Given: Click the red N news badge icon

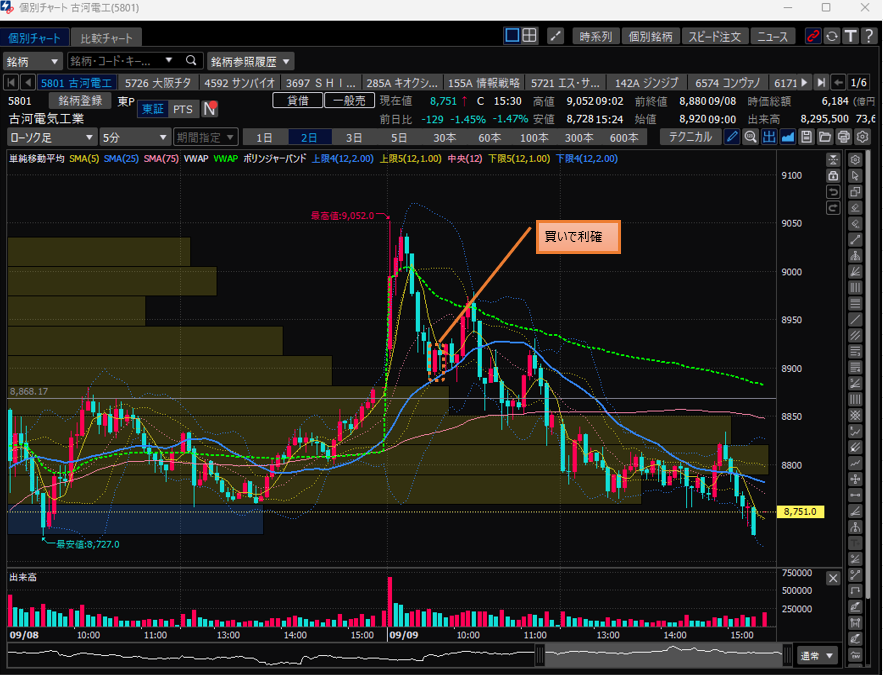Looking at the screenshot, I should pyautogui.click(x=210, y=109).
